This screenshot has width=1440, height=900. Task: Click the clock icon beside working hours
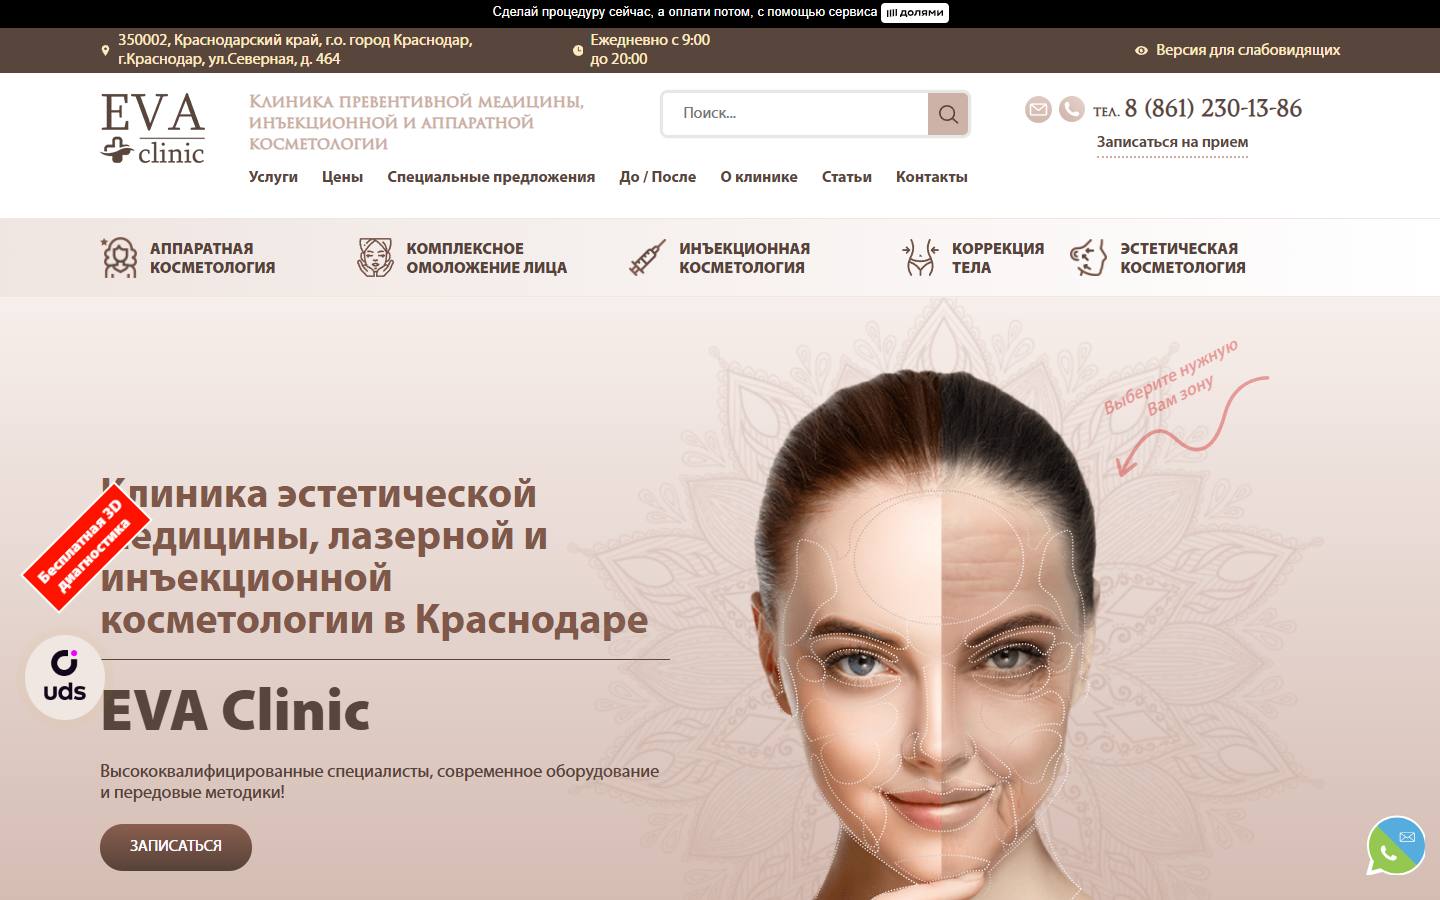coord(578,50)
